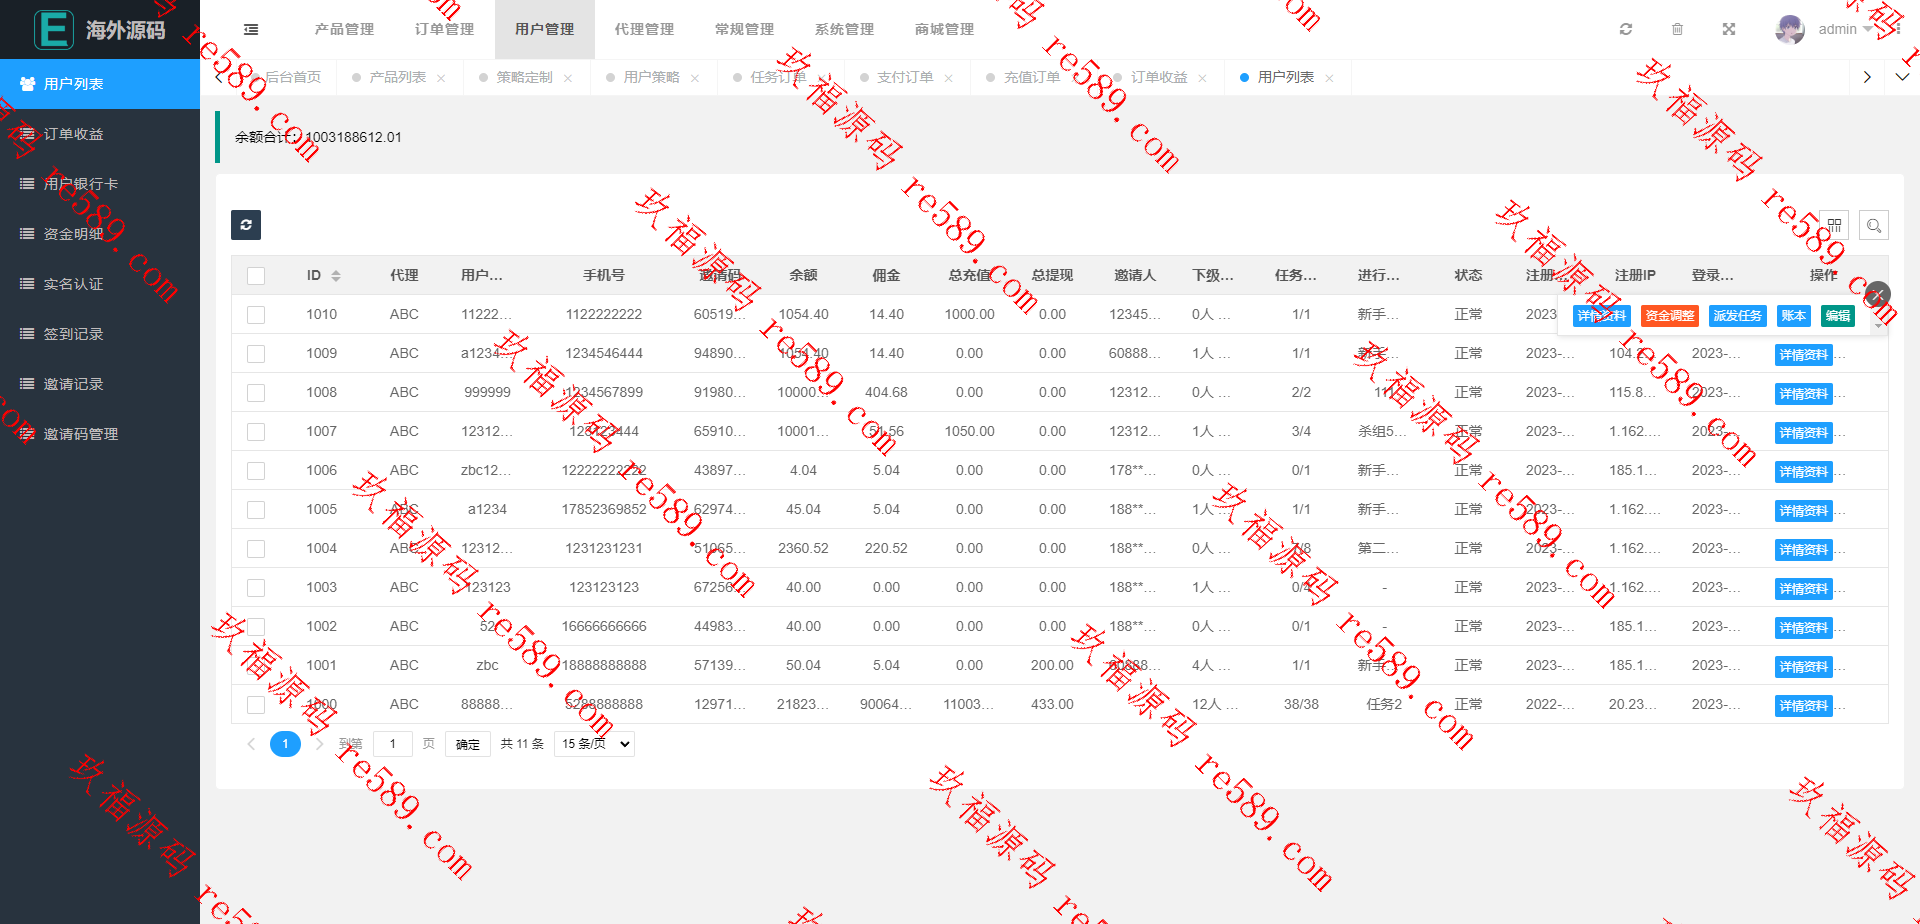The image size is (1920, 924).
Task: Open table search magnifier icon
Action: click(x=1874, y=226)
